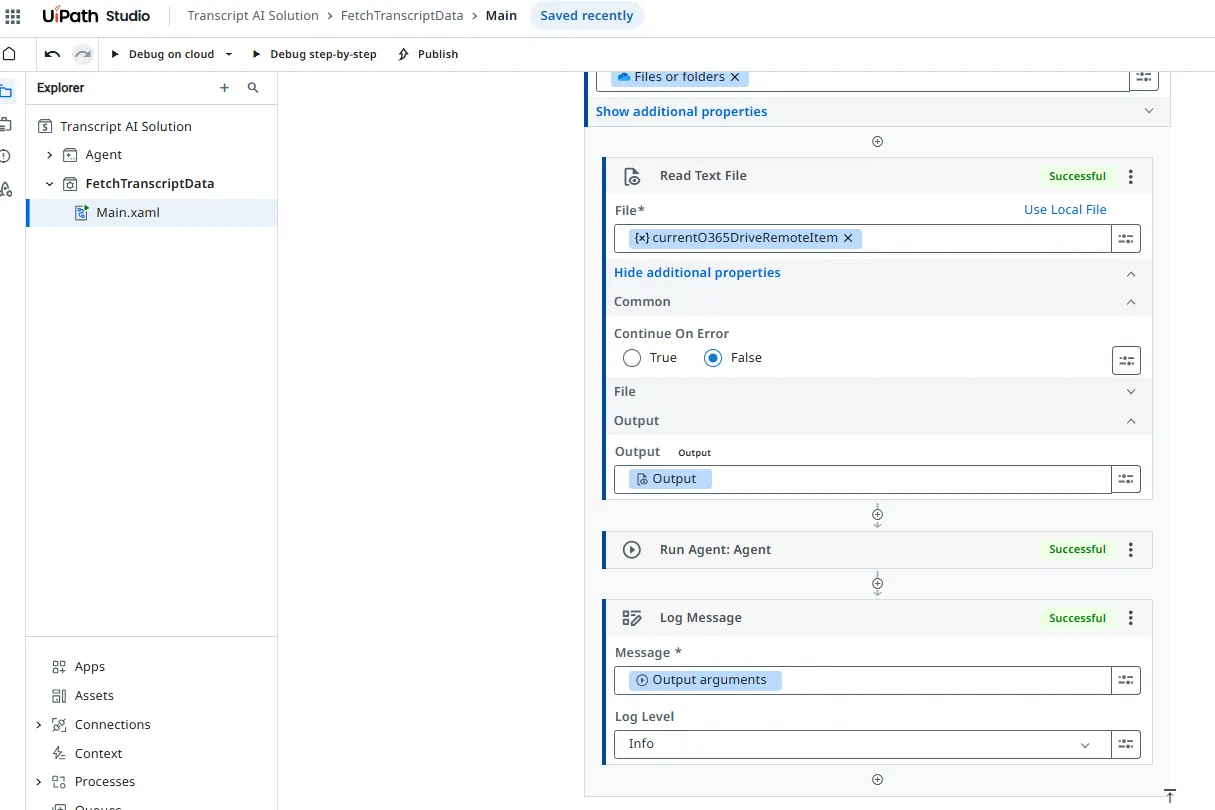Select the Run Agent: Agent activity
This screenshot has width=1215, height=810.
point(877,550)
